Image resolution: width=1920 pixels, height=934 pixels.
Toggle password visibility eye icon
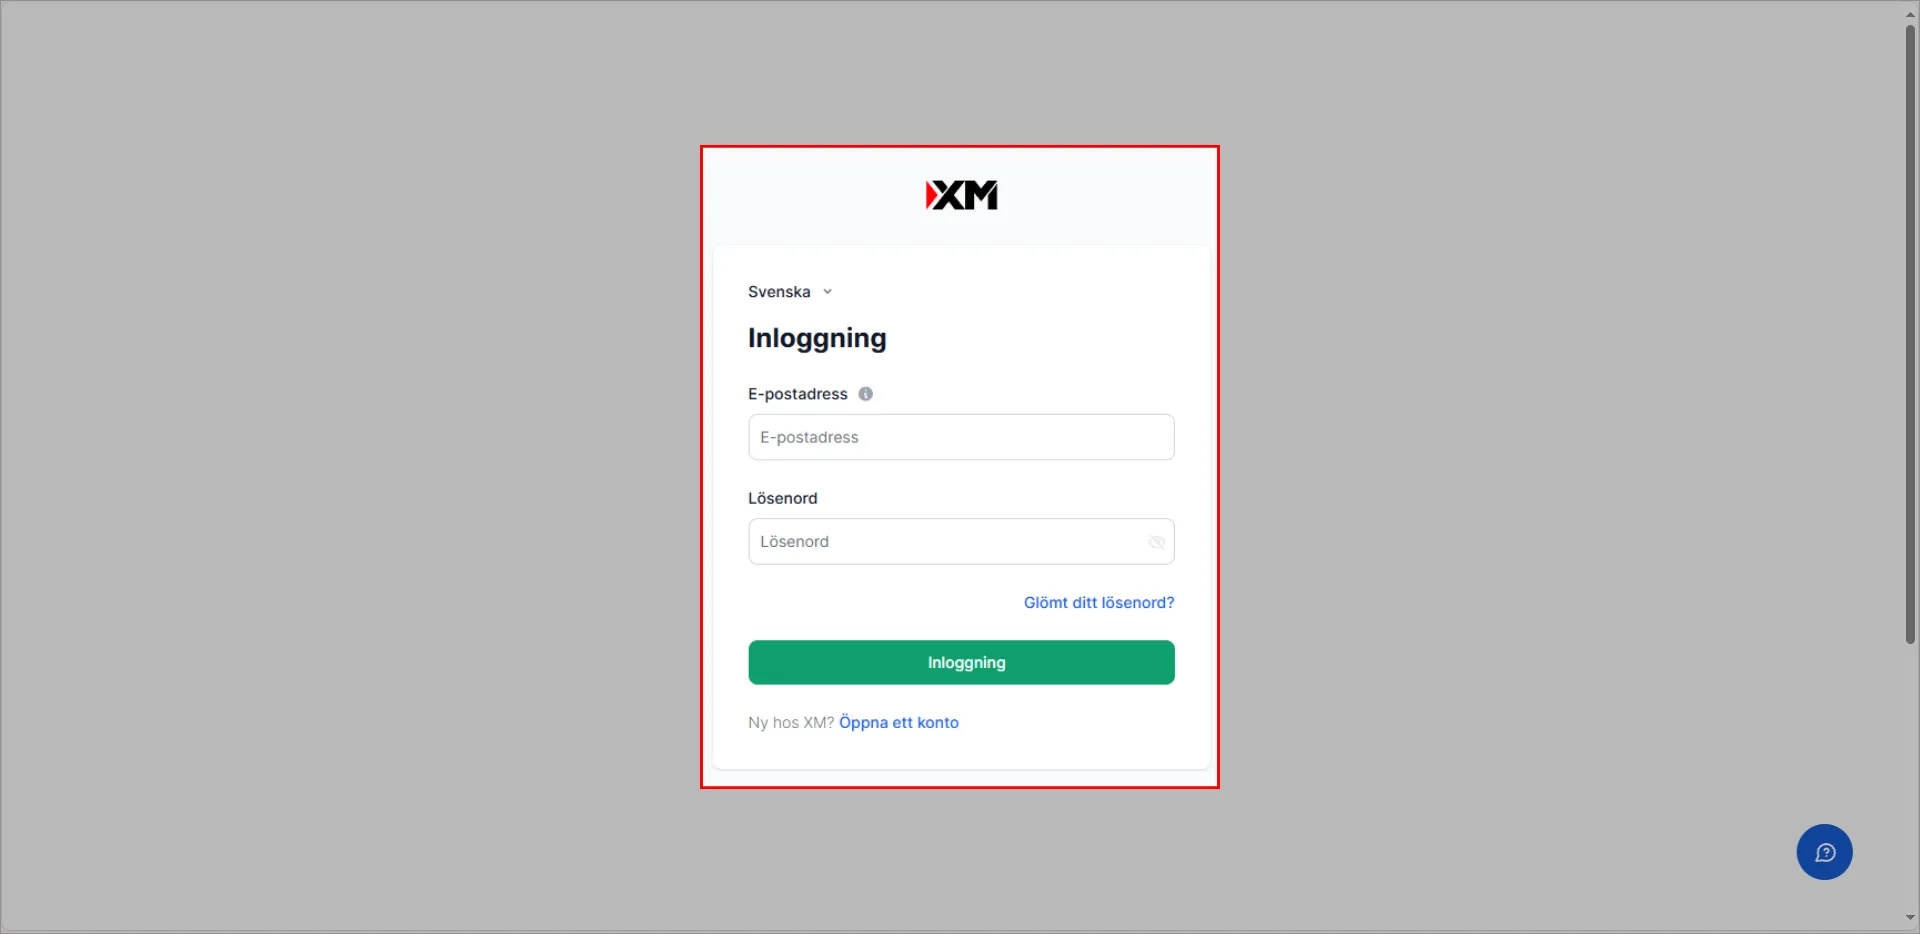coord(1156,542)
